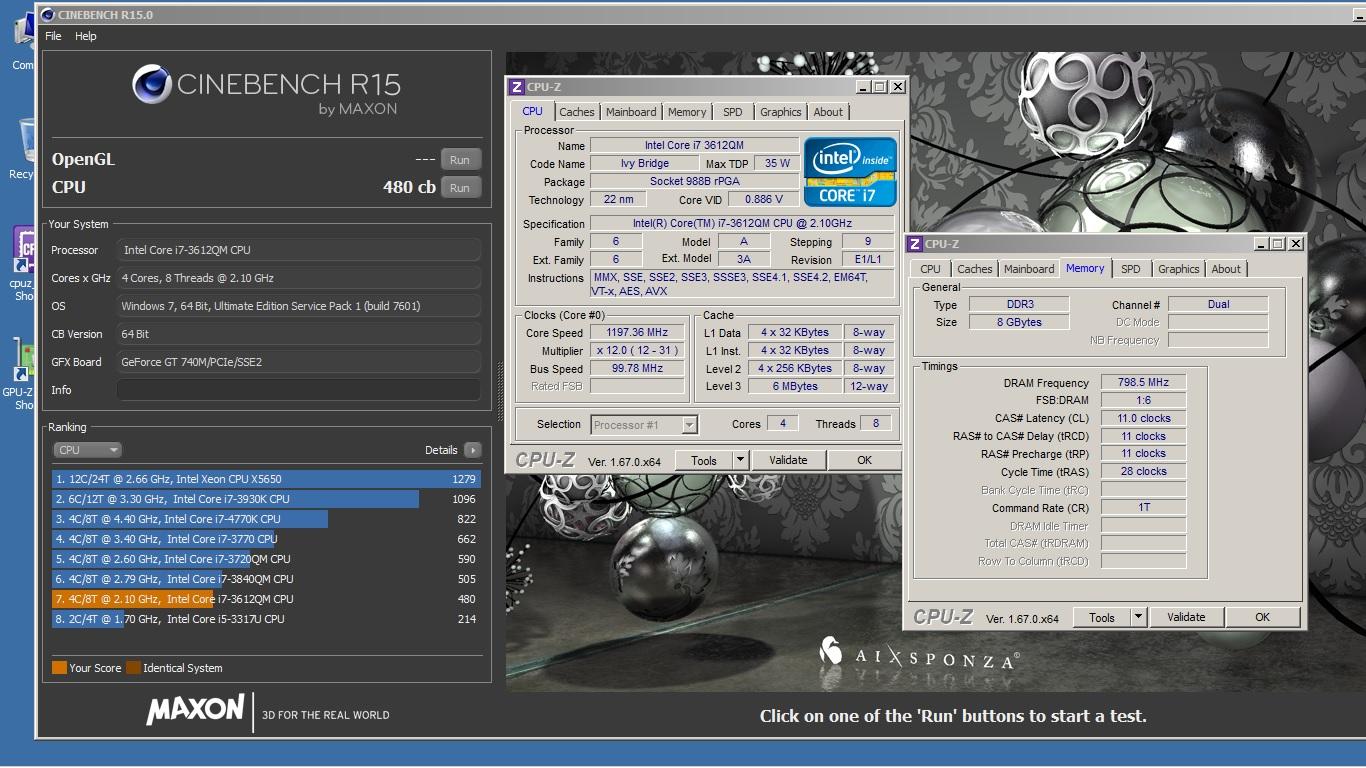Click the Memory Type DDR3 field
This screenshot has height=768, width=1366.
click(x=1019, y=304)
